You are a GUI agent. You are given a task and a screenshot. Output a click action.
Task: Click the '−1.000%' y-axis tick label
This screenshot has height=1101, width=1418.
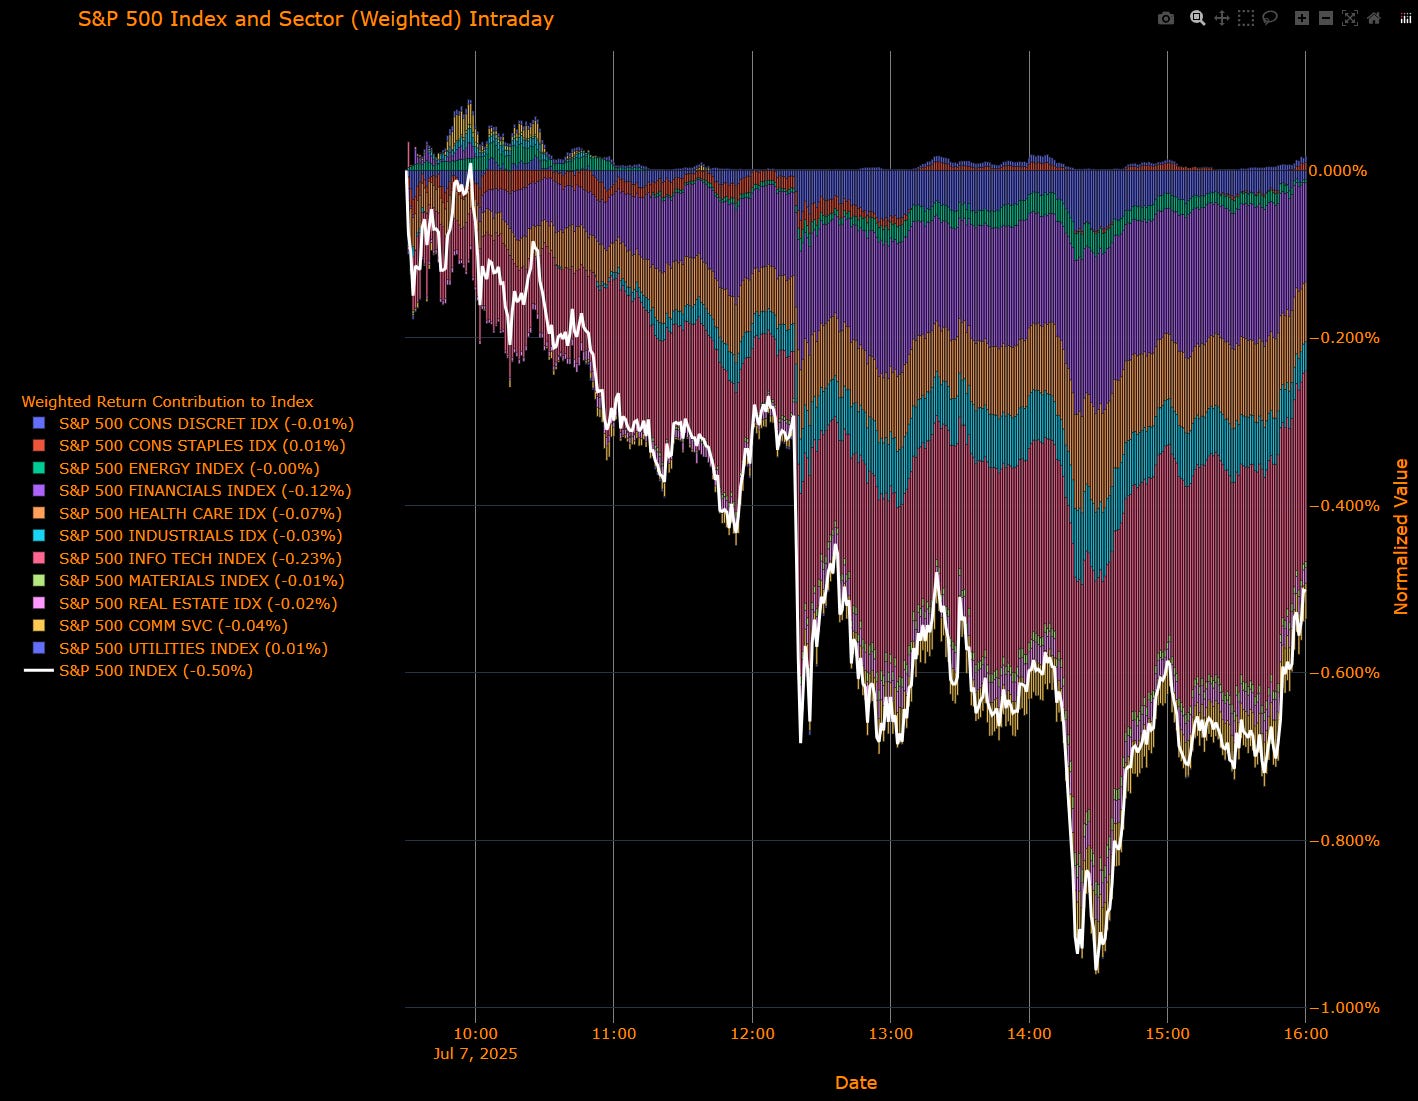tap(1344, 1008)
